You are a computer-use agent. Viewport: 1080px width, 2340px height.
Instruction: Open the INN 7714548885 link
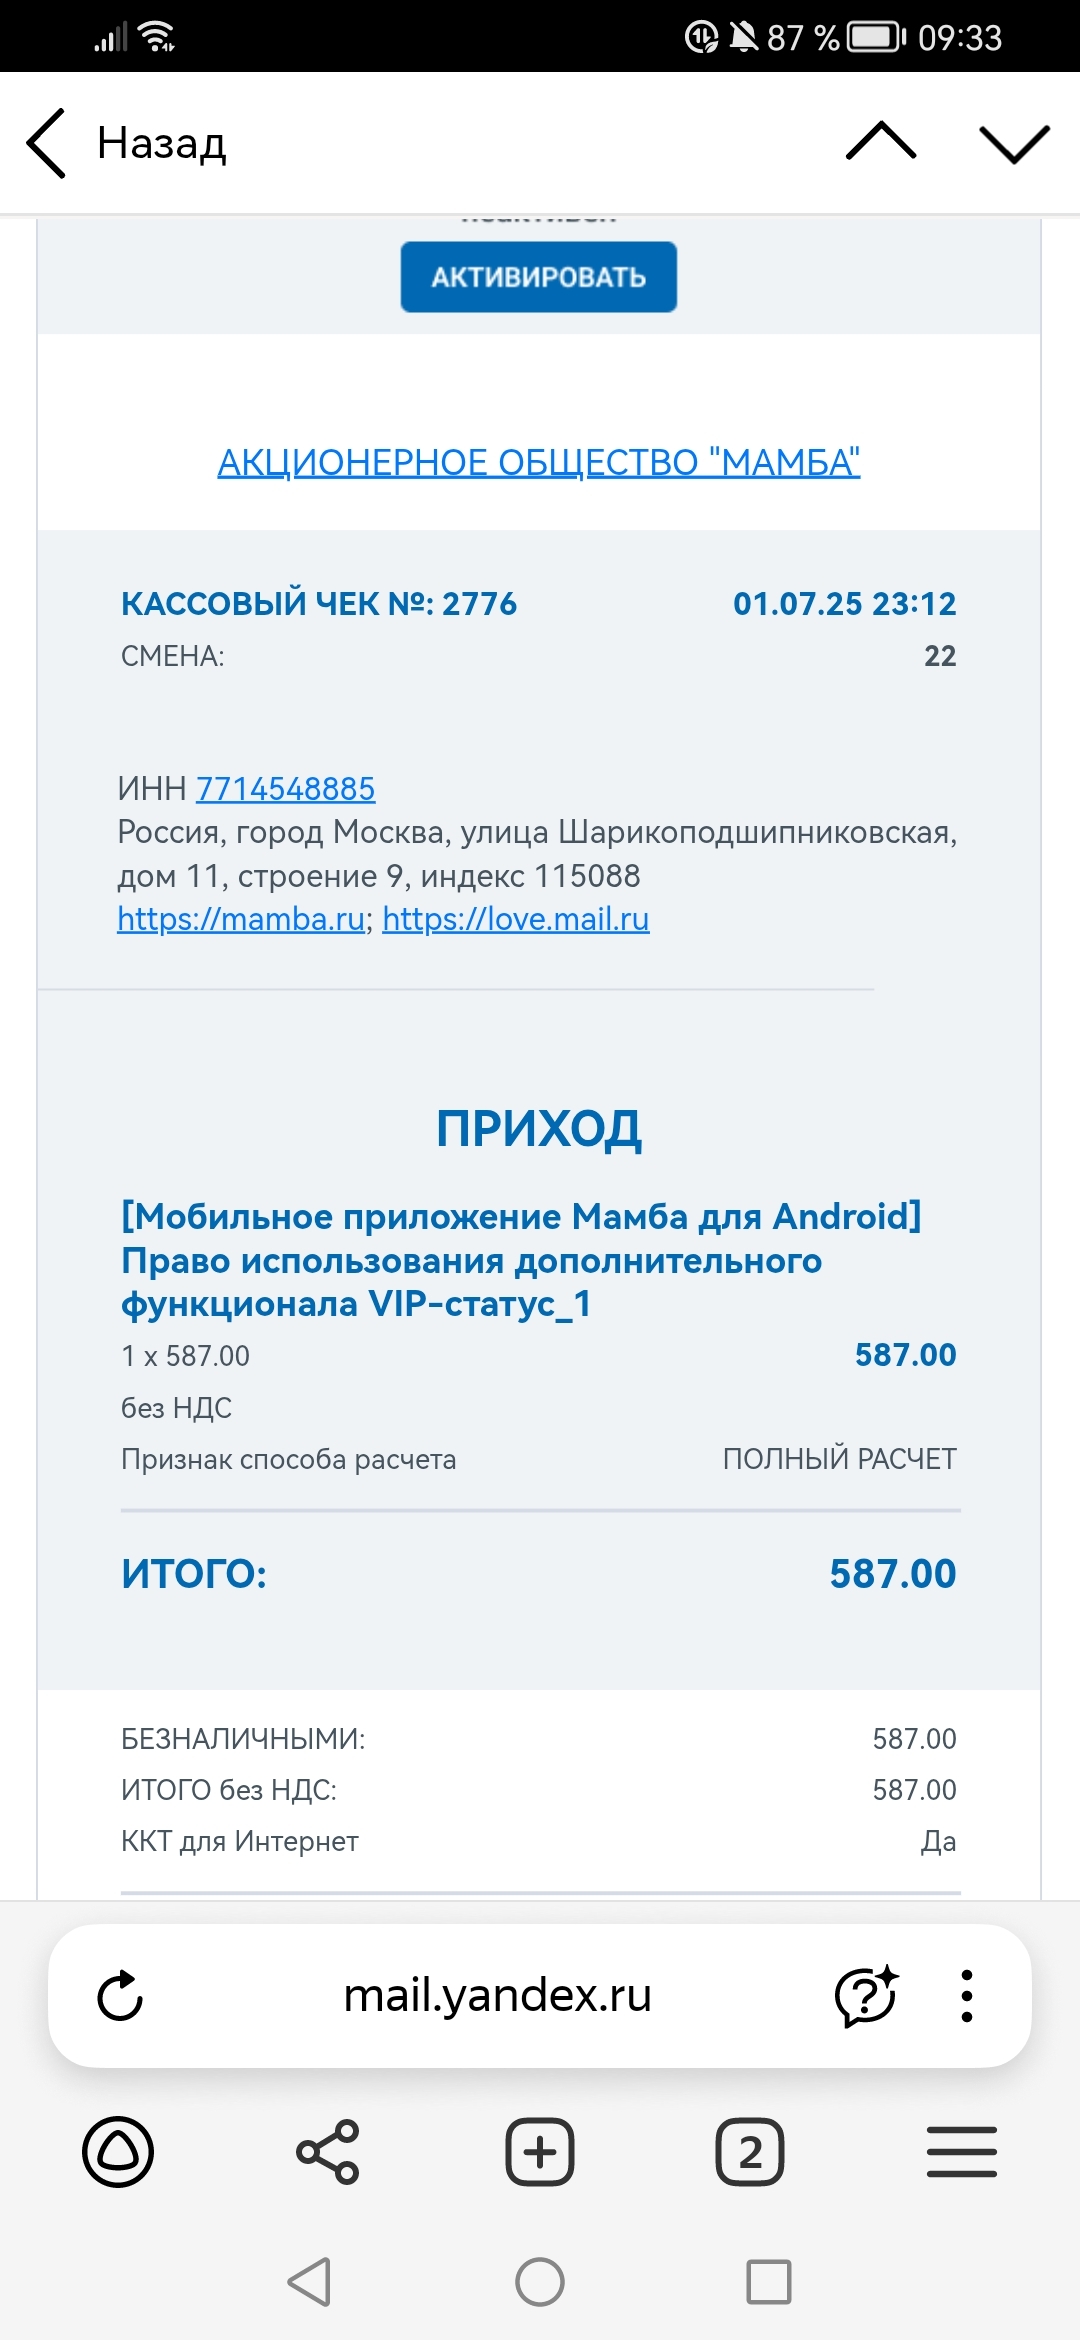pos(285,789)
